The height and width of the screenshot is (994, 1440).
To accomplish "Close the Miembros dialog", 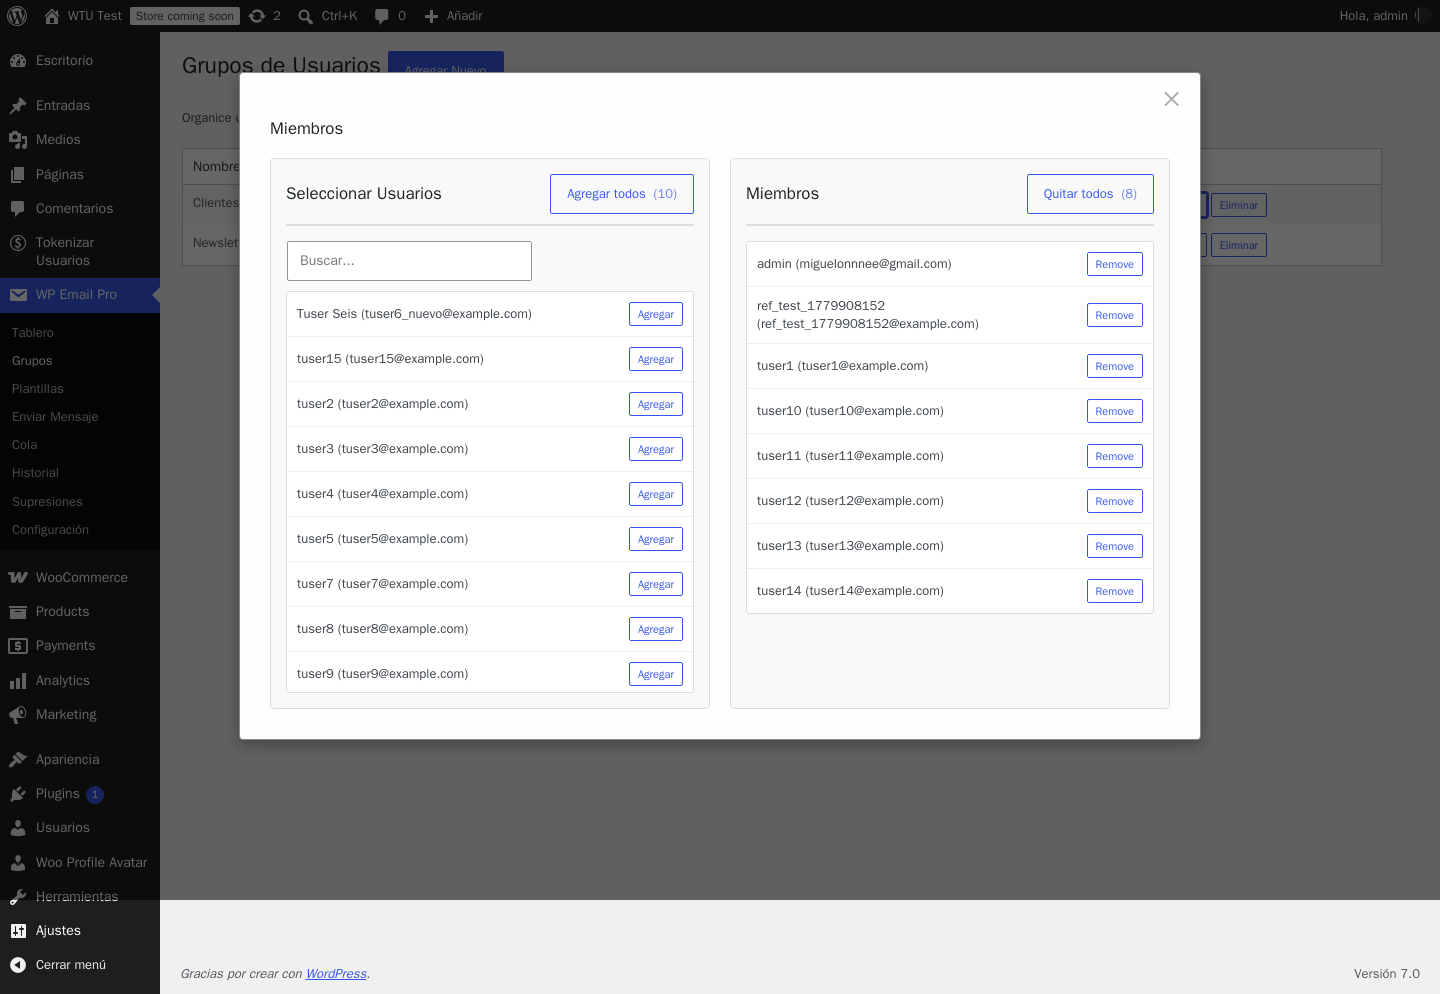I will point(1171,99).
